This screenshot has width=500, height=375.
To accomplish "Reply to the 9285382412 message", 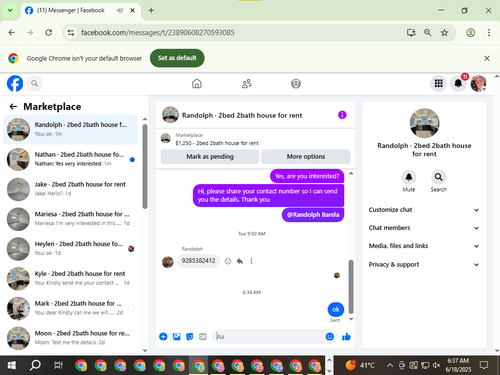I will point(240,261).
